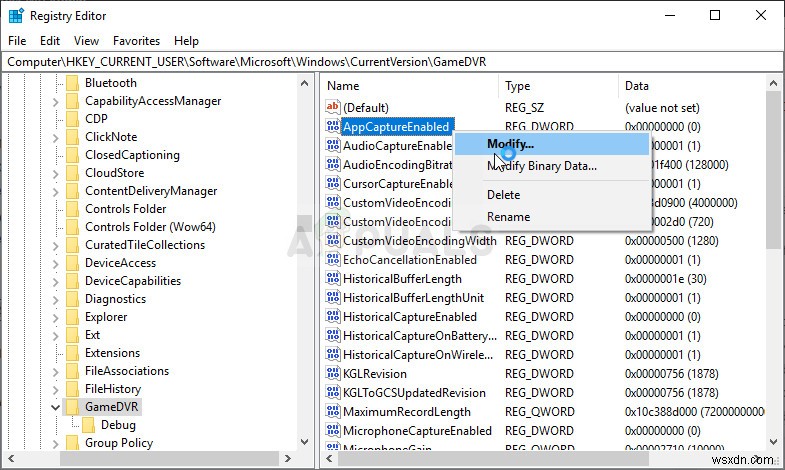Expand the CapabilityAccessManager key
The image size is (785, 470).
pyautogui.click(x=56, y=102)
